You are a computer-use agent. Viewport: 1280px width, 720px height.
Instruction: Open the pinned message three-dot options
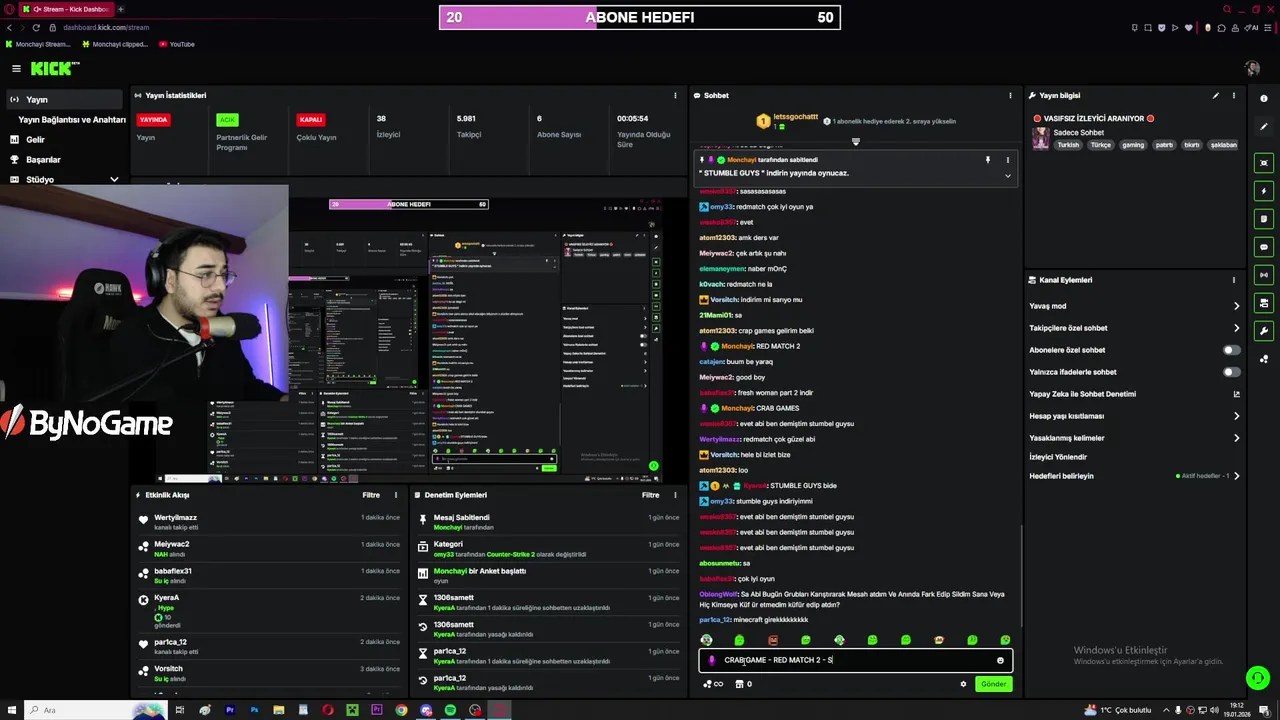1007,160
